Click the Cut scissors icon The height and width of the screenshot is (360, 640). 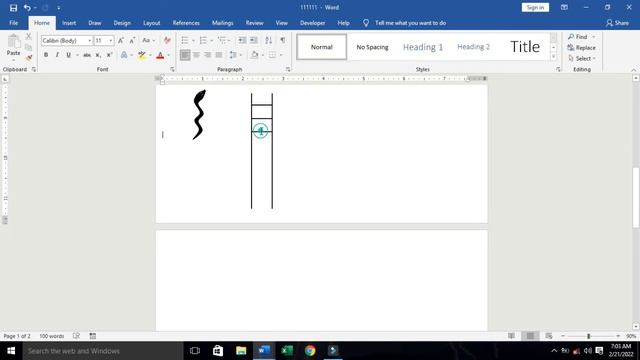pyautogui.click(x=29, y=37)
